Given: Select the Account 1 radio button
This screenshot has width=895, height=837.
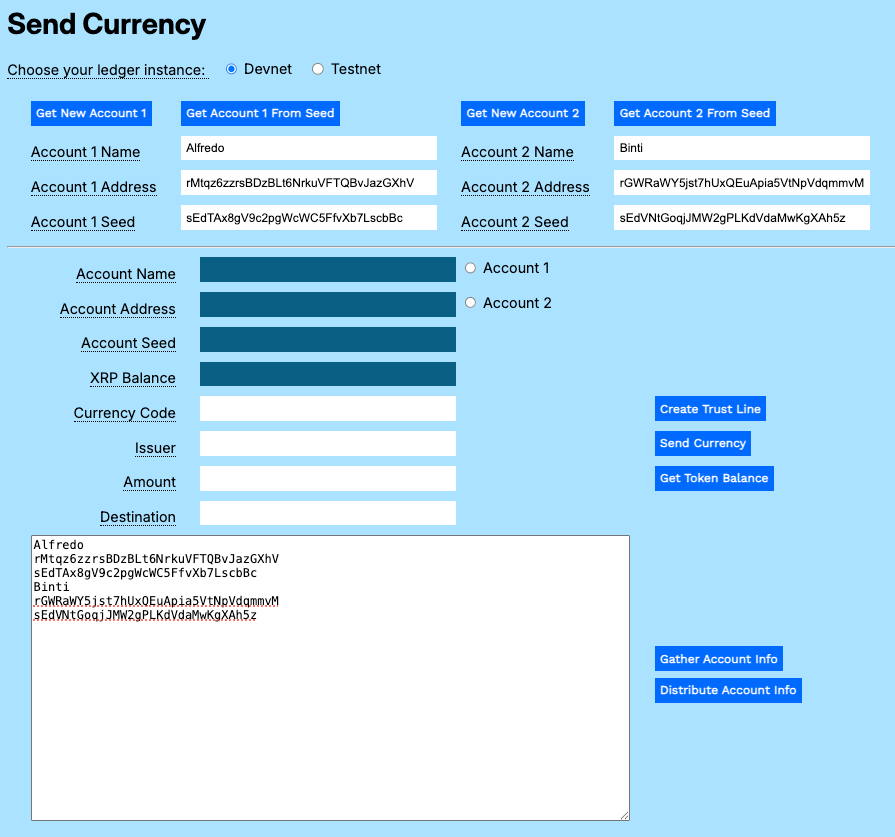Looking at the screenshot, I should pos(470,267).
